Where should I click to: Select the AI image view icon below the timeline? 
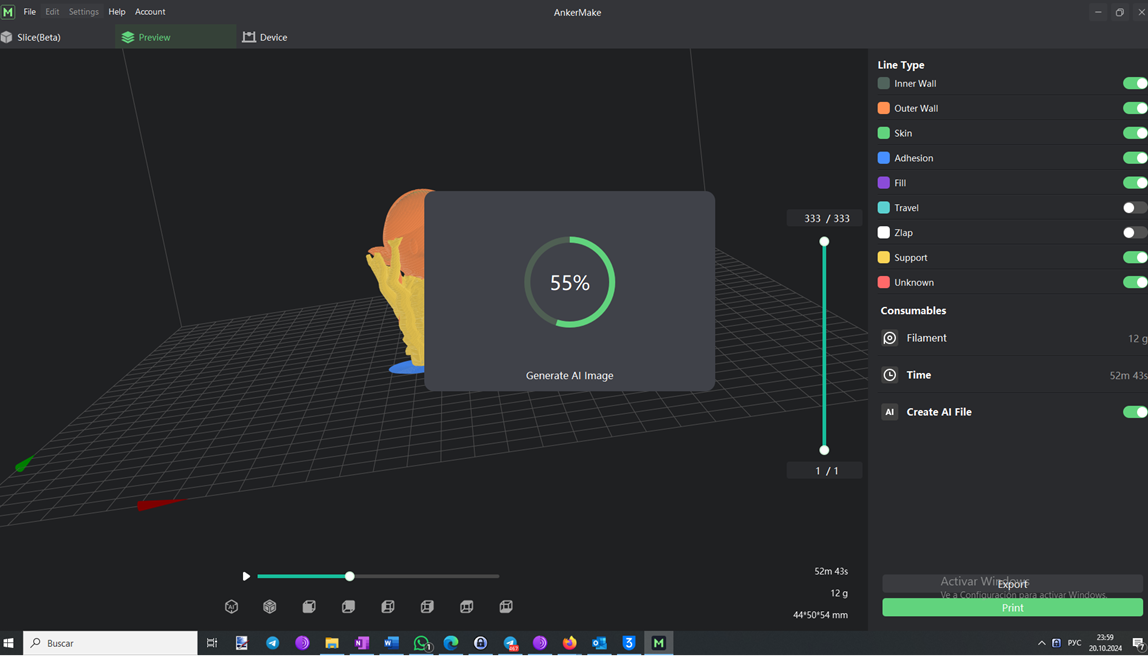(x=231, y=606)
